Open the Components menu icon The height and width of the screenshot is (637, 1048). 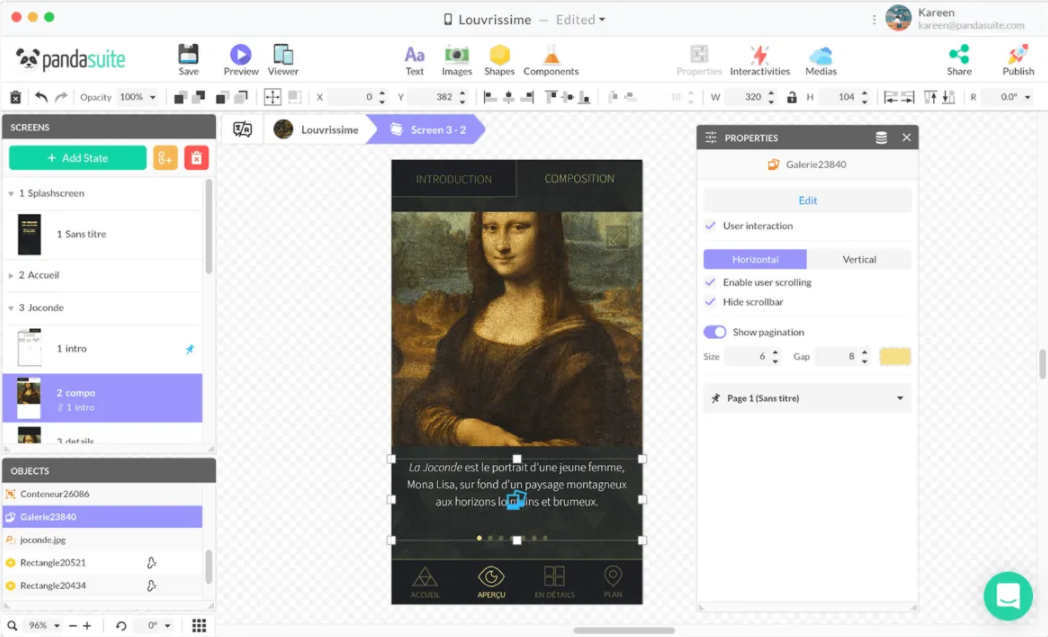click(550, 55)
